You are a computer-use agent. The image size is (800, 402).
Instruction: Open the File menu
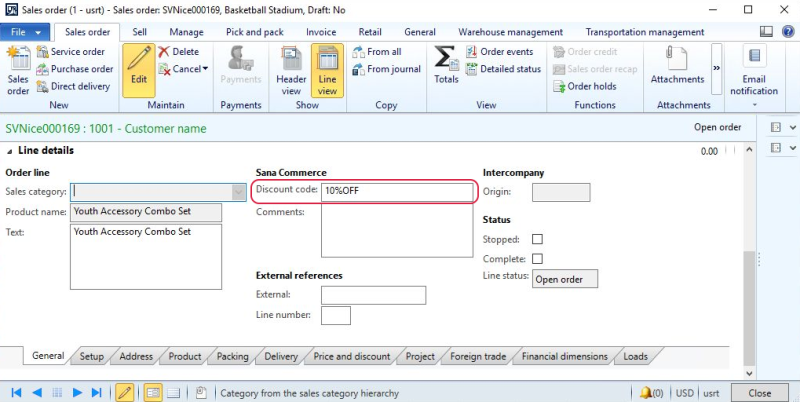pyautogui.click(x=20, y=32)
